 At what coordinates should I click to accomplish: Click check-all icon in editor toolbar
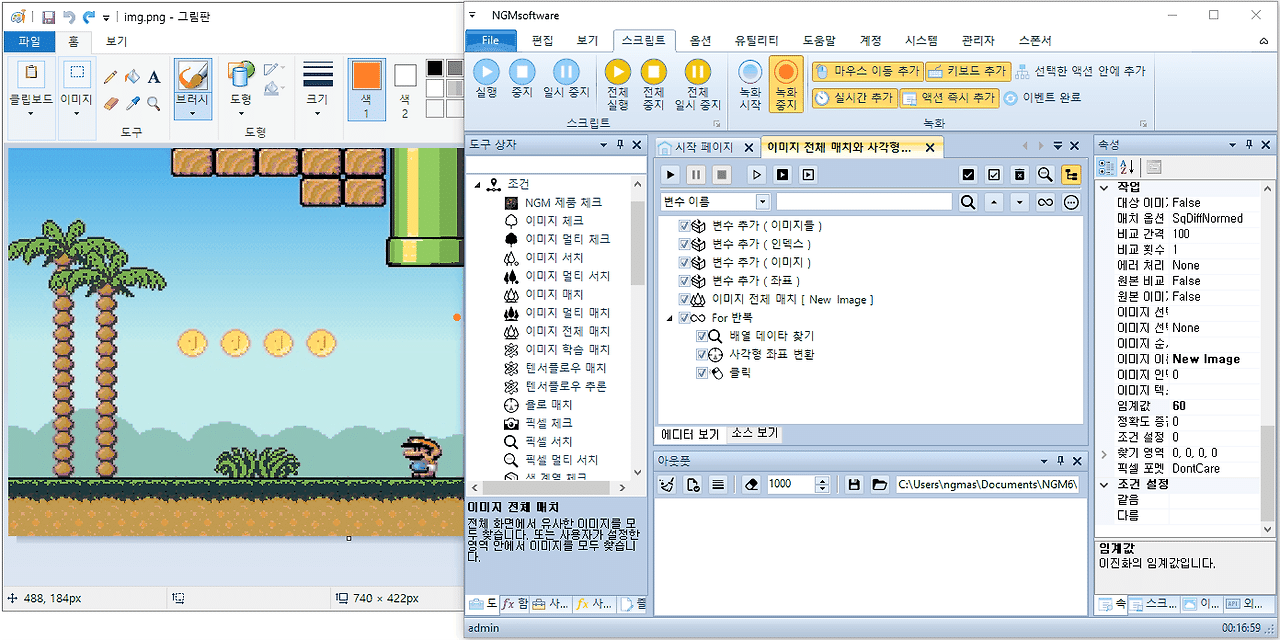pos(968,174)
